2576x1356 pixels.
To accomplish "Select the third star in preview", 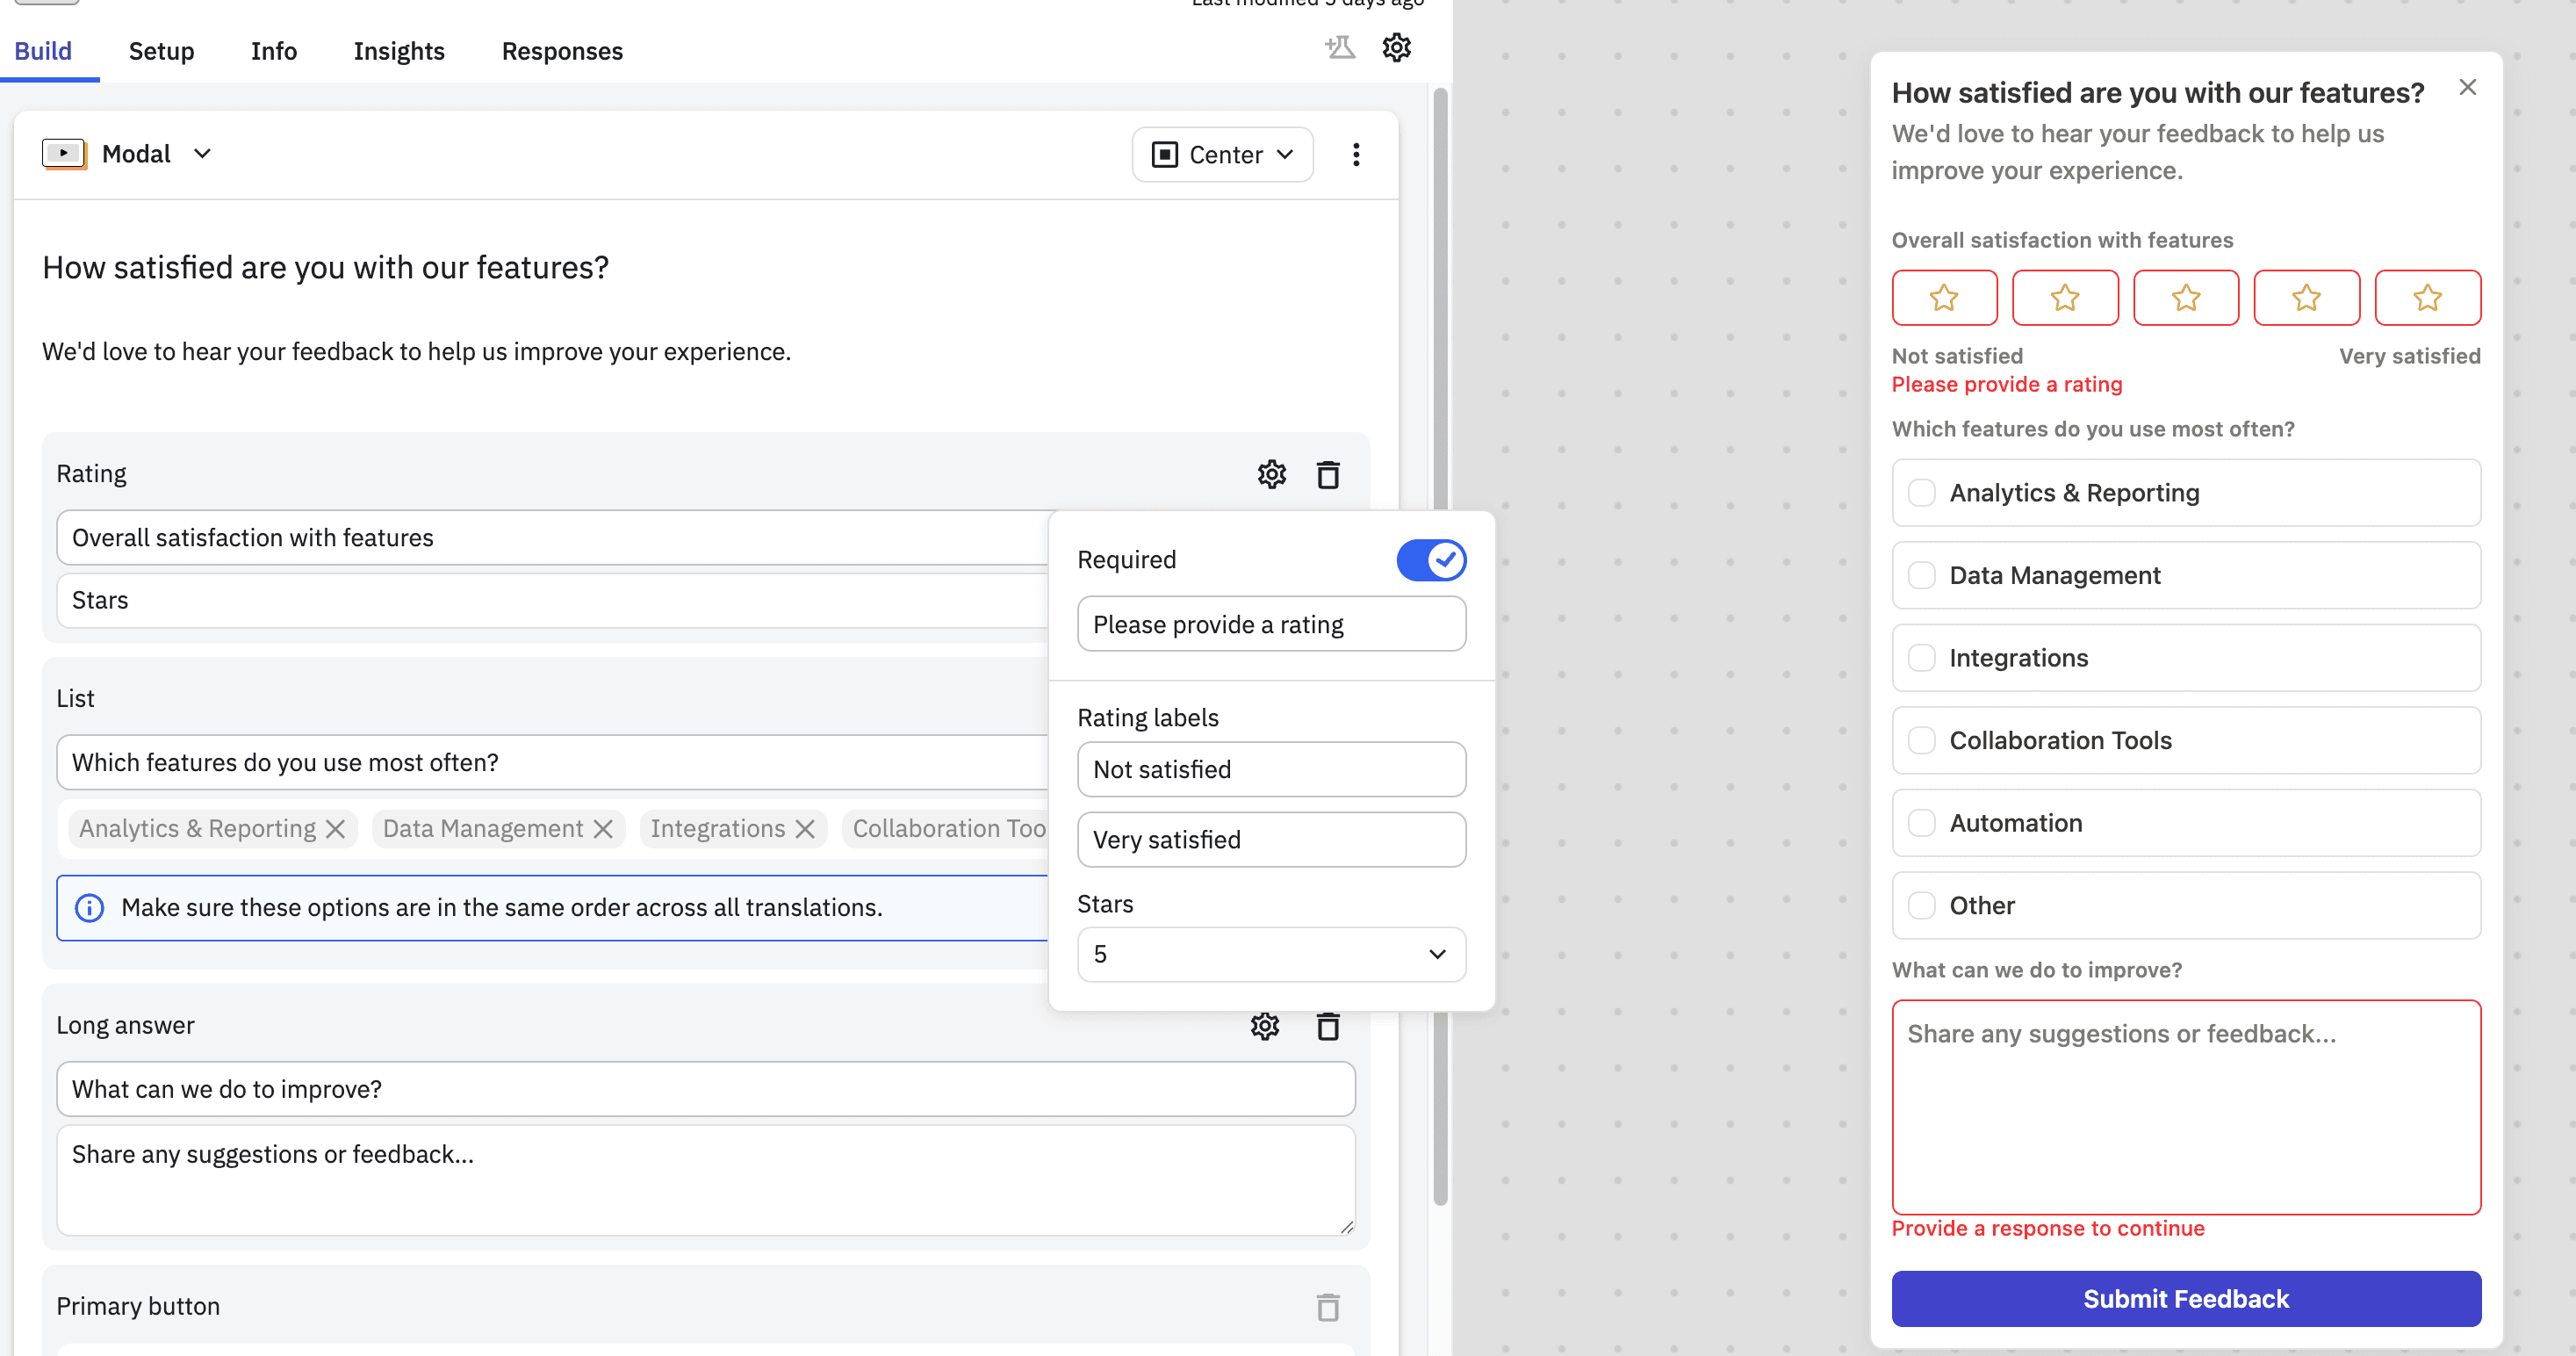I will pyautogui.click(x=2185, y=298).
